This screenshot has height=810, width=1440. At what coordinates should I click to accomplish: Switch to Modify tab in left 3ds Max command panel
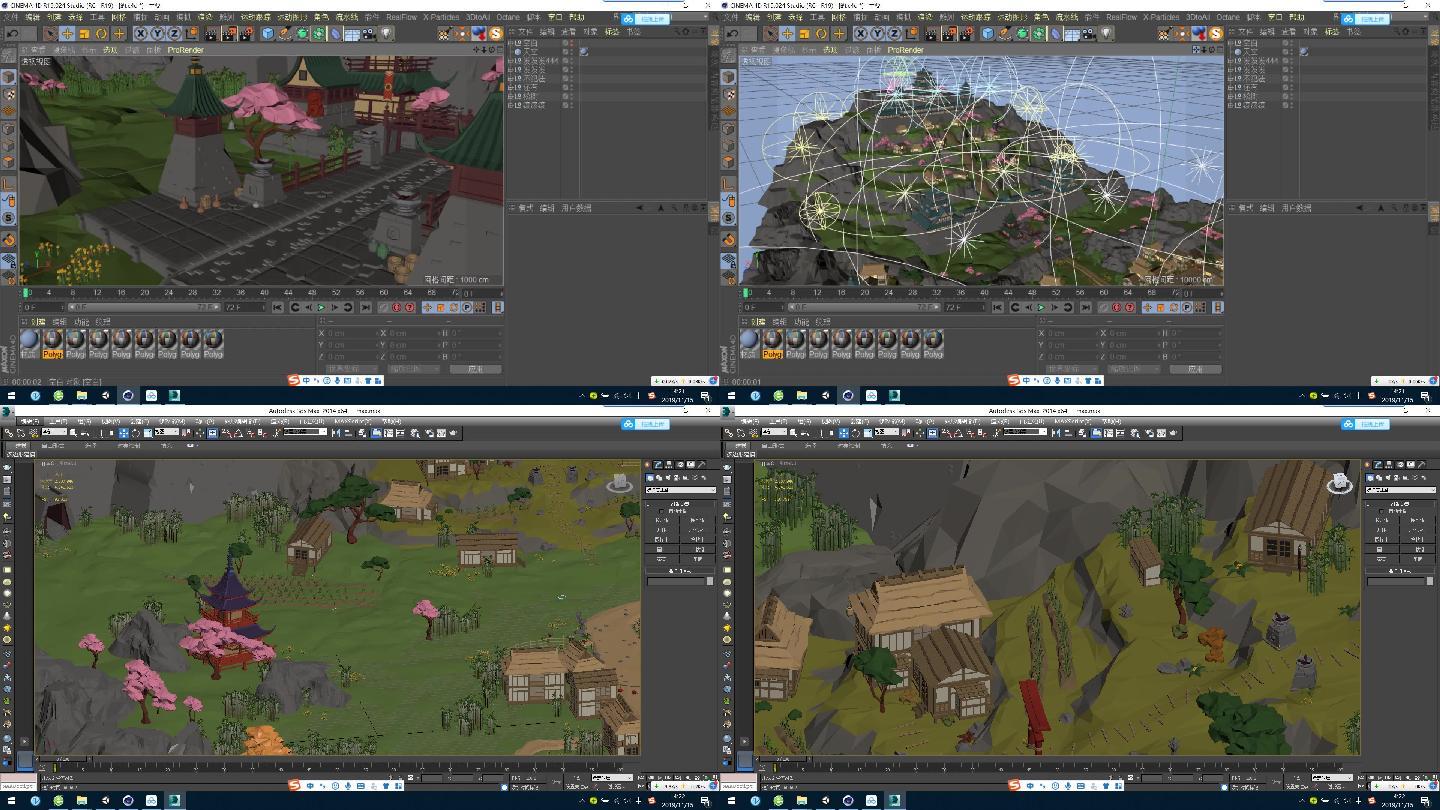pyautogui.click(x=658, y=464)
